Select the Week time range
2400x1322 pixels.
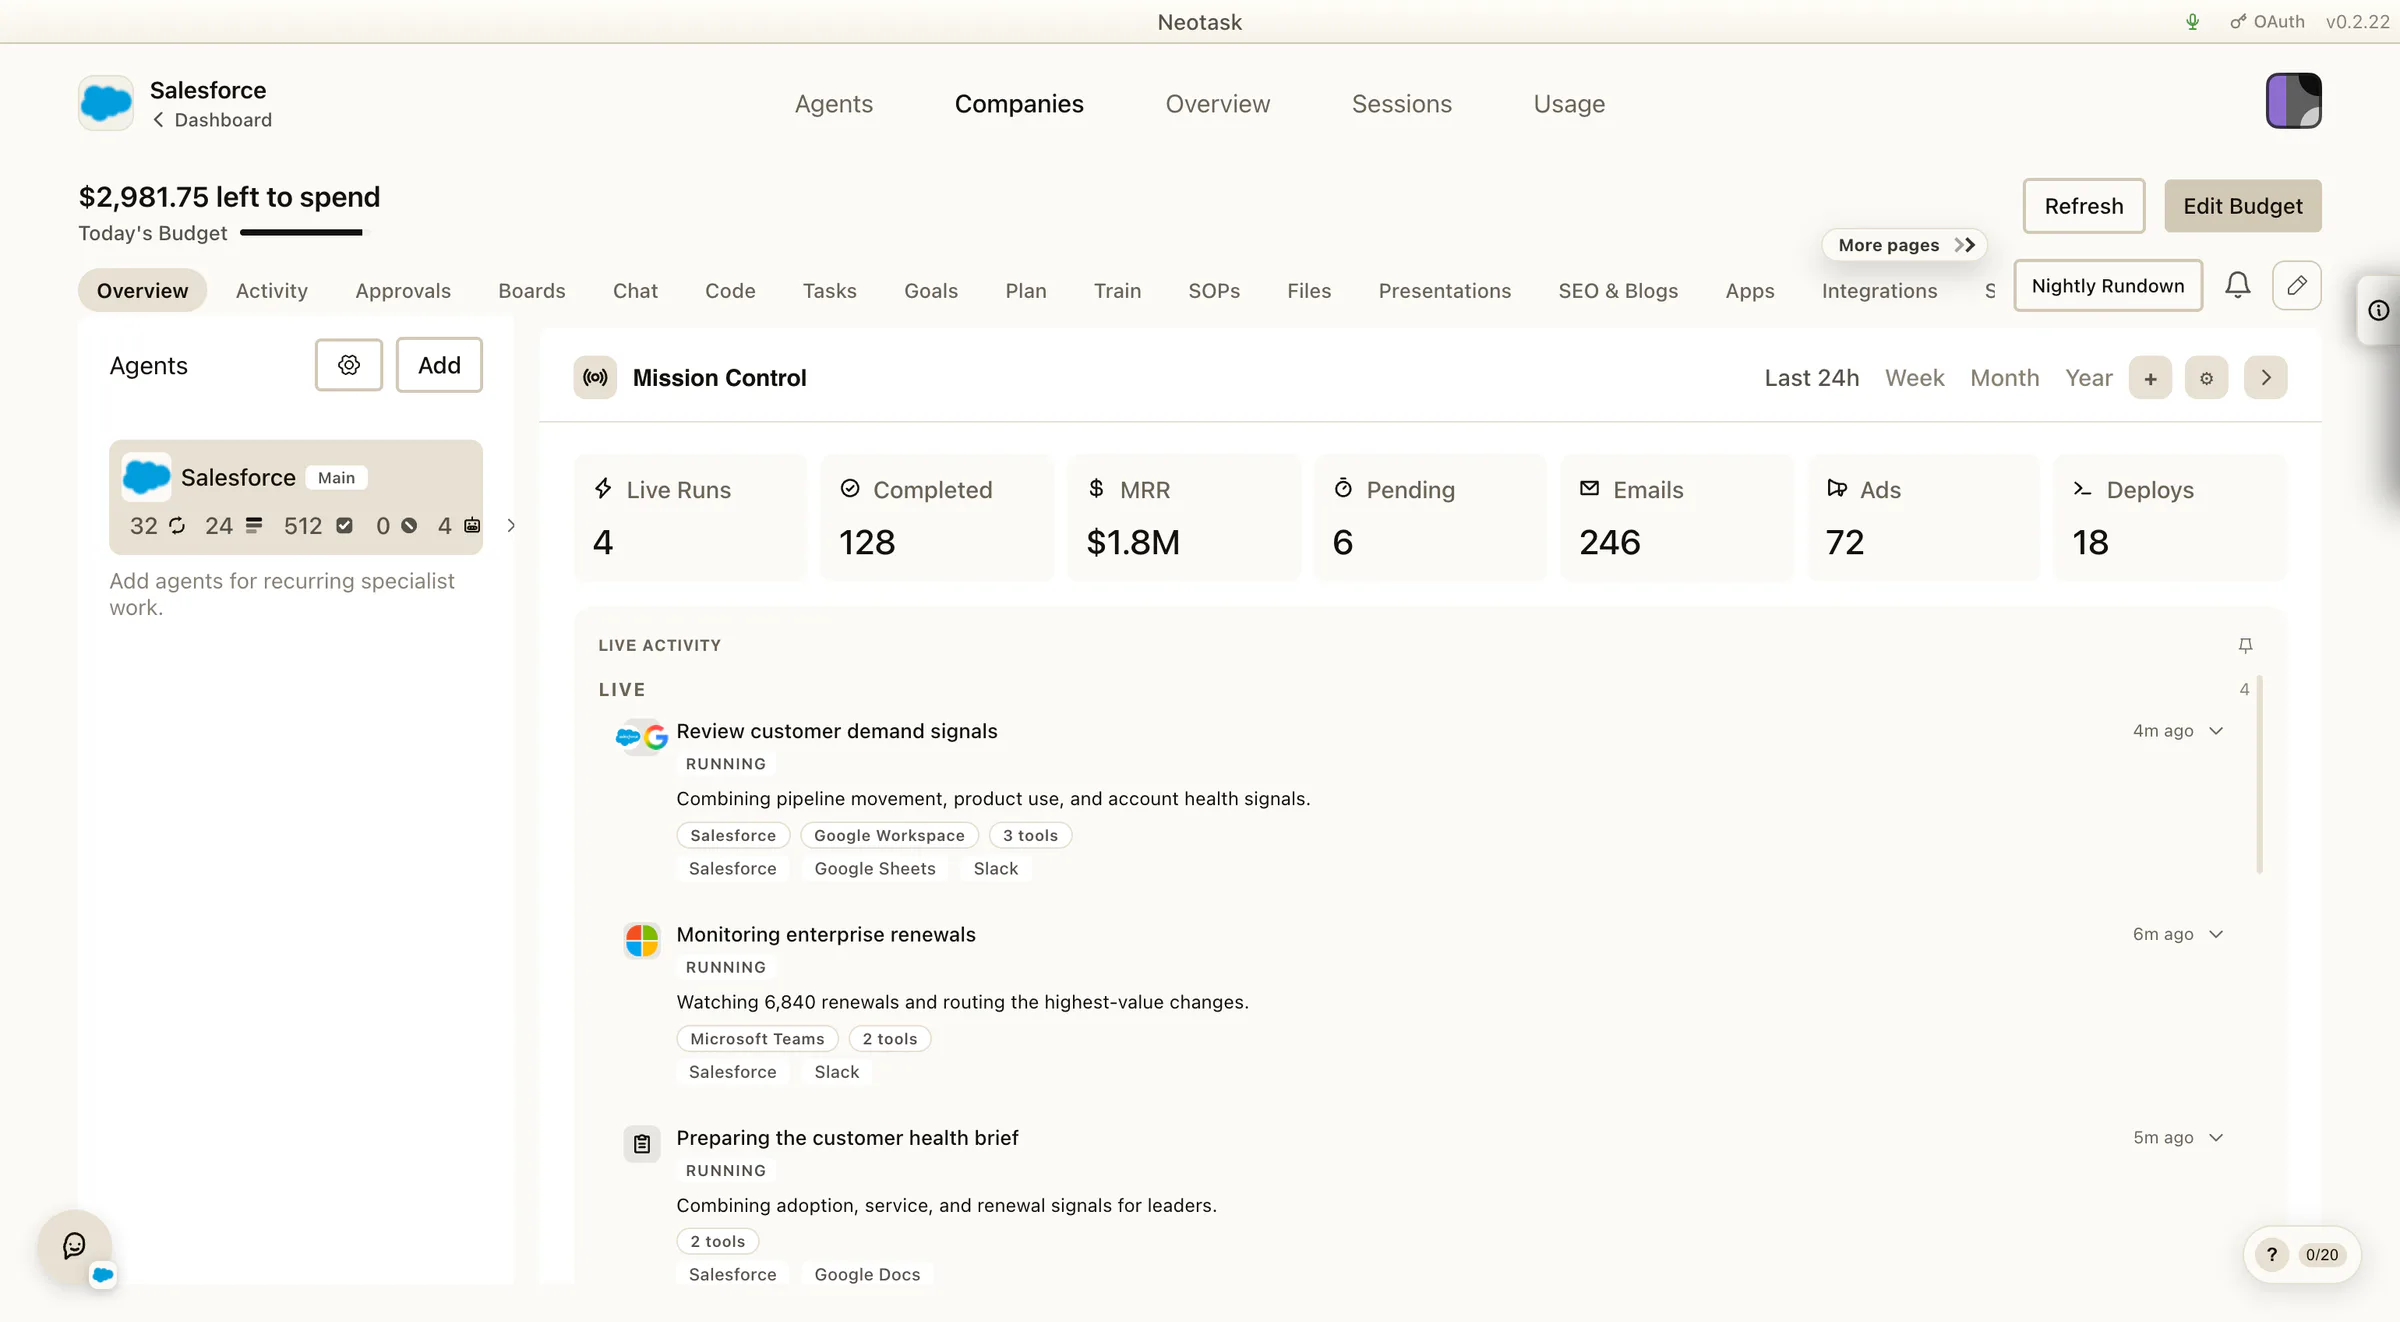pyautogui.click(x=1914, y=378)
